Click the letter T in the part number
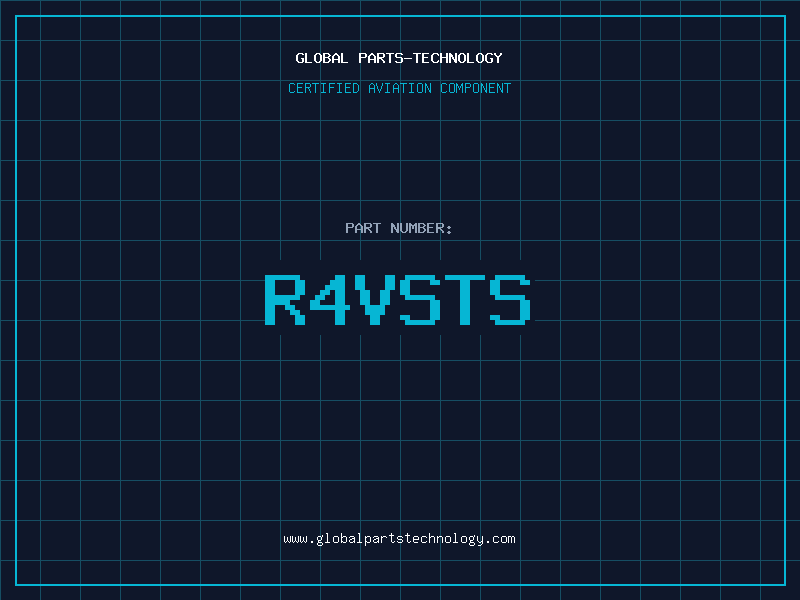 [x=465, y=299]
